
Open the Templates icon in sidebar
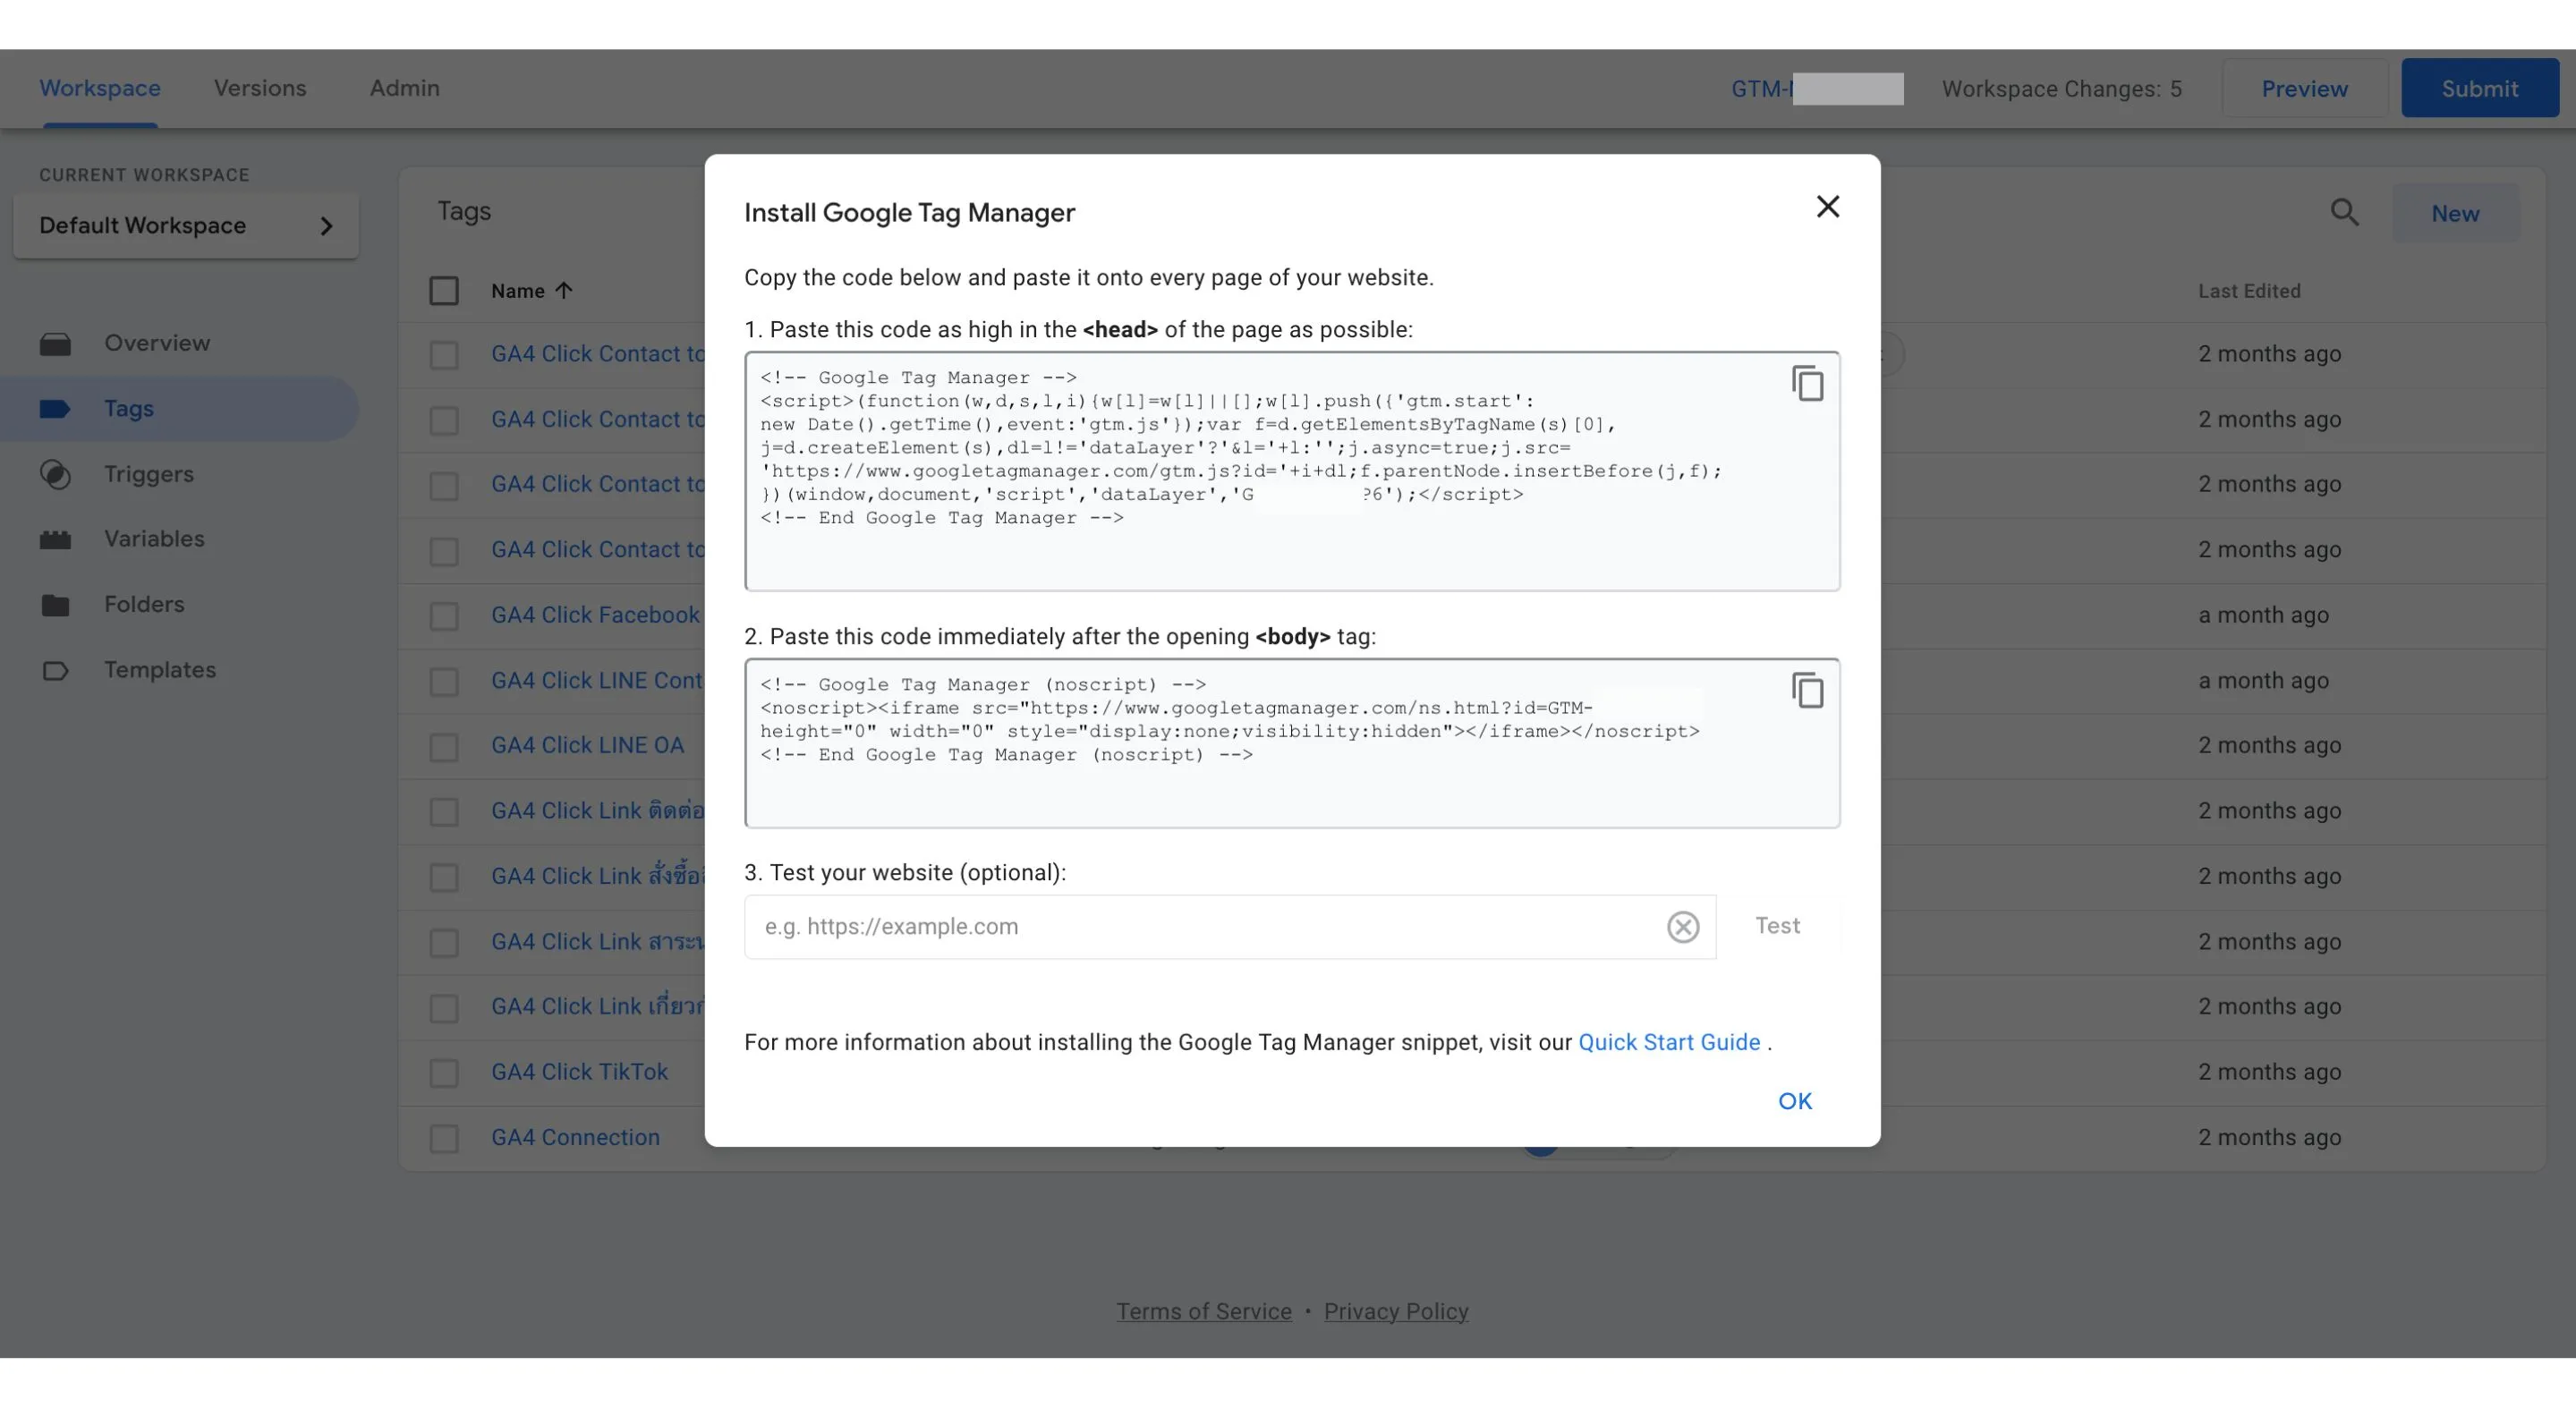pyautogui.click(x=55, y=671)
